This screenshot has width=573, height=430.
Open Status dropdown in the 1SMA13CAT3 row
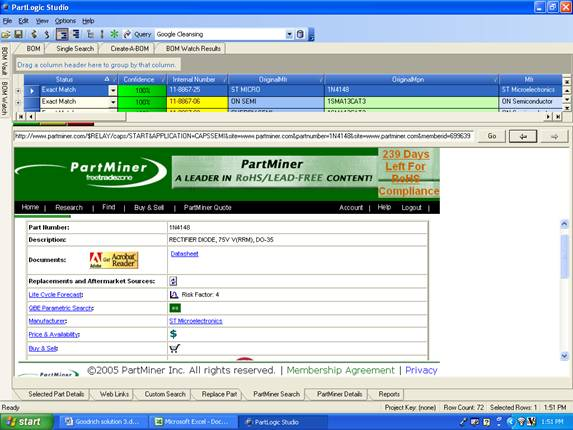113,102
